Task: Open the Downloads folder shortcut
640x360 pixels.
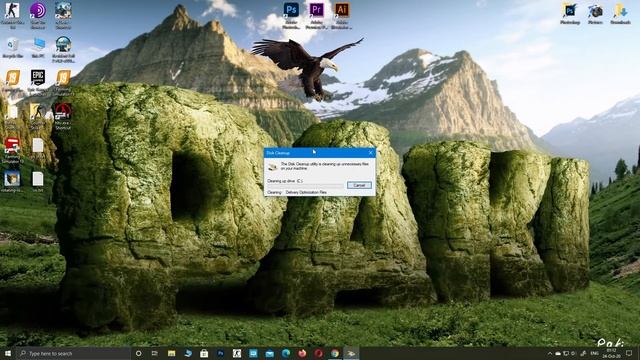Action: tap(620, 14)
